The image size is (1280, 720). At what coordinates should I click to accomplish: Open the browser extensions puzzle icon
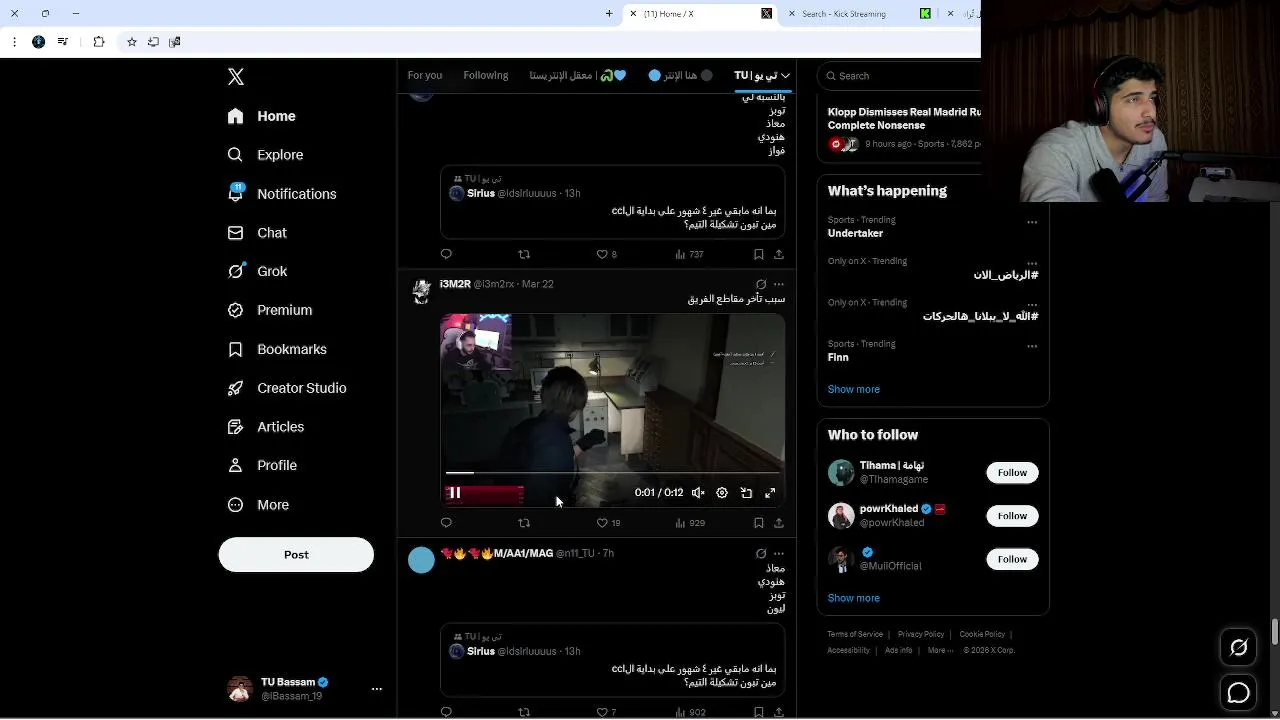98,42
